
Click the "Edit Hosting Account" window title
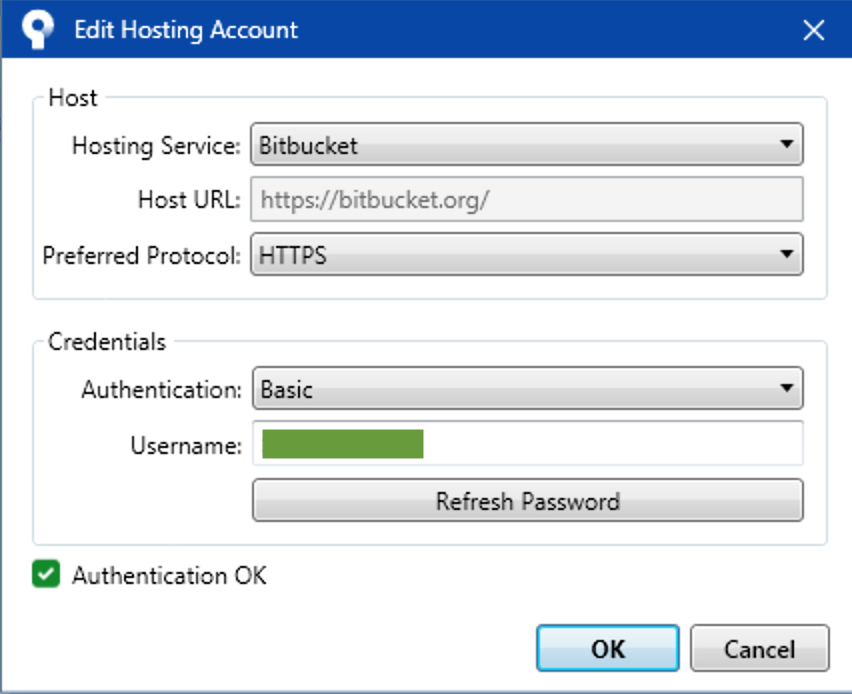[186, 30]
